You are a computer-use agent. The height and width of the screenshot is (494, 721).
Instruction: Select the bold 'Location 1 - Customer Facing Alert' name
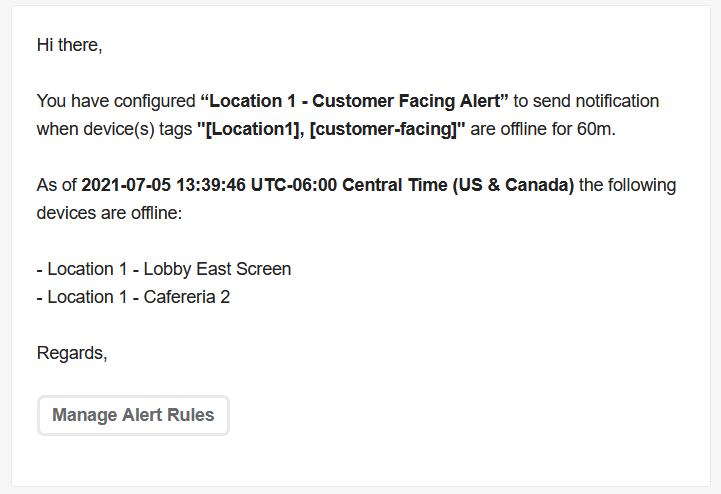(x=355, y=101)
